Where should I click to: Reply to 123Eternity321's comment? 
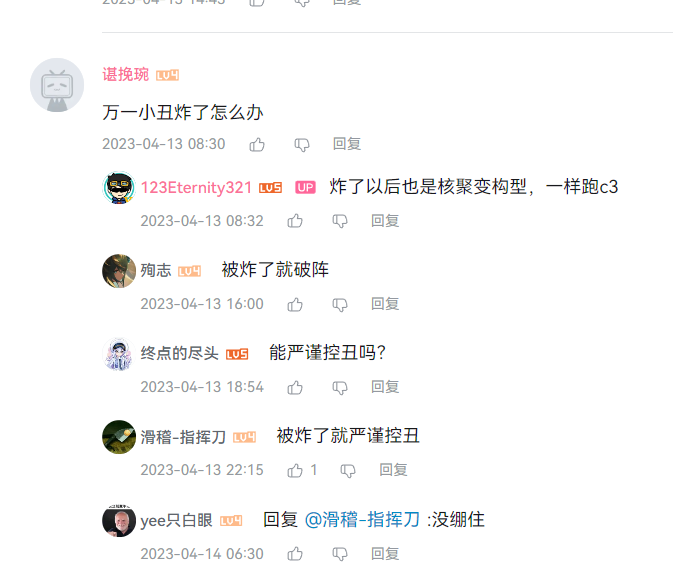coord(385,221)
